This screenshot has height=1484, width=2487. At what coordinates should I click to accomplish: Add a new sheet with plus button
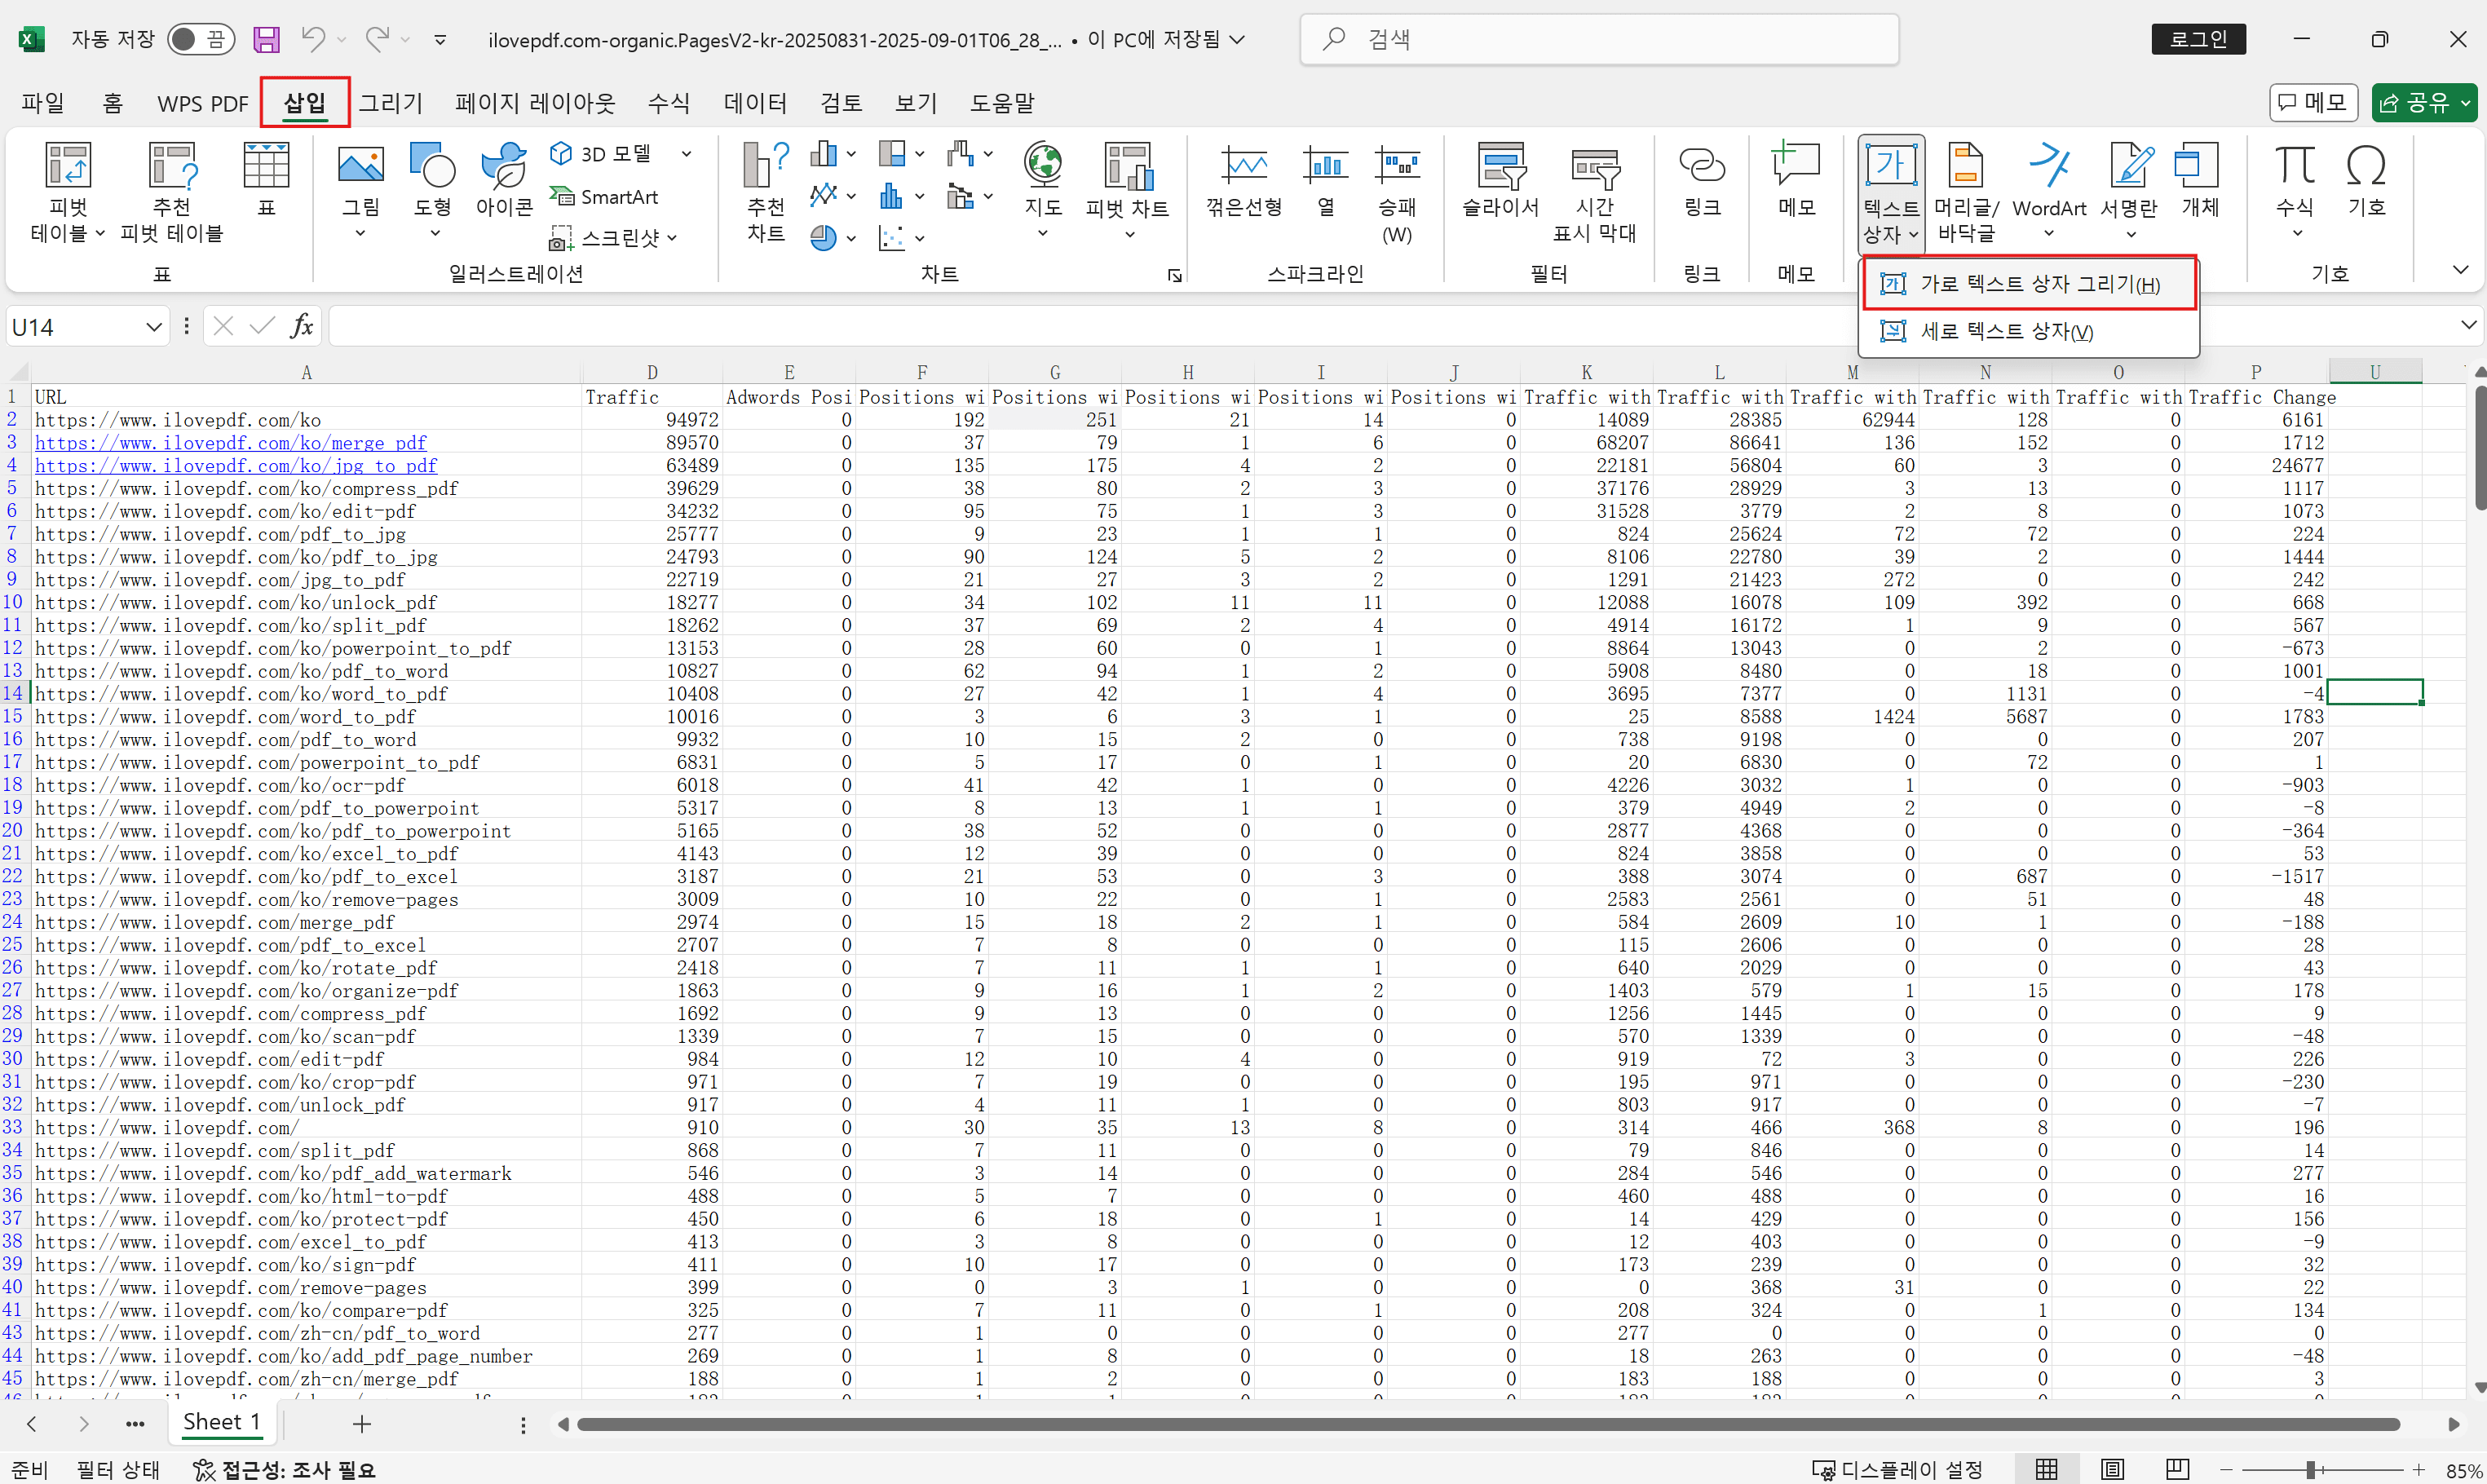click(362, 1423)
